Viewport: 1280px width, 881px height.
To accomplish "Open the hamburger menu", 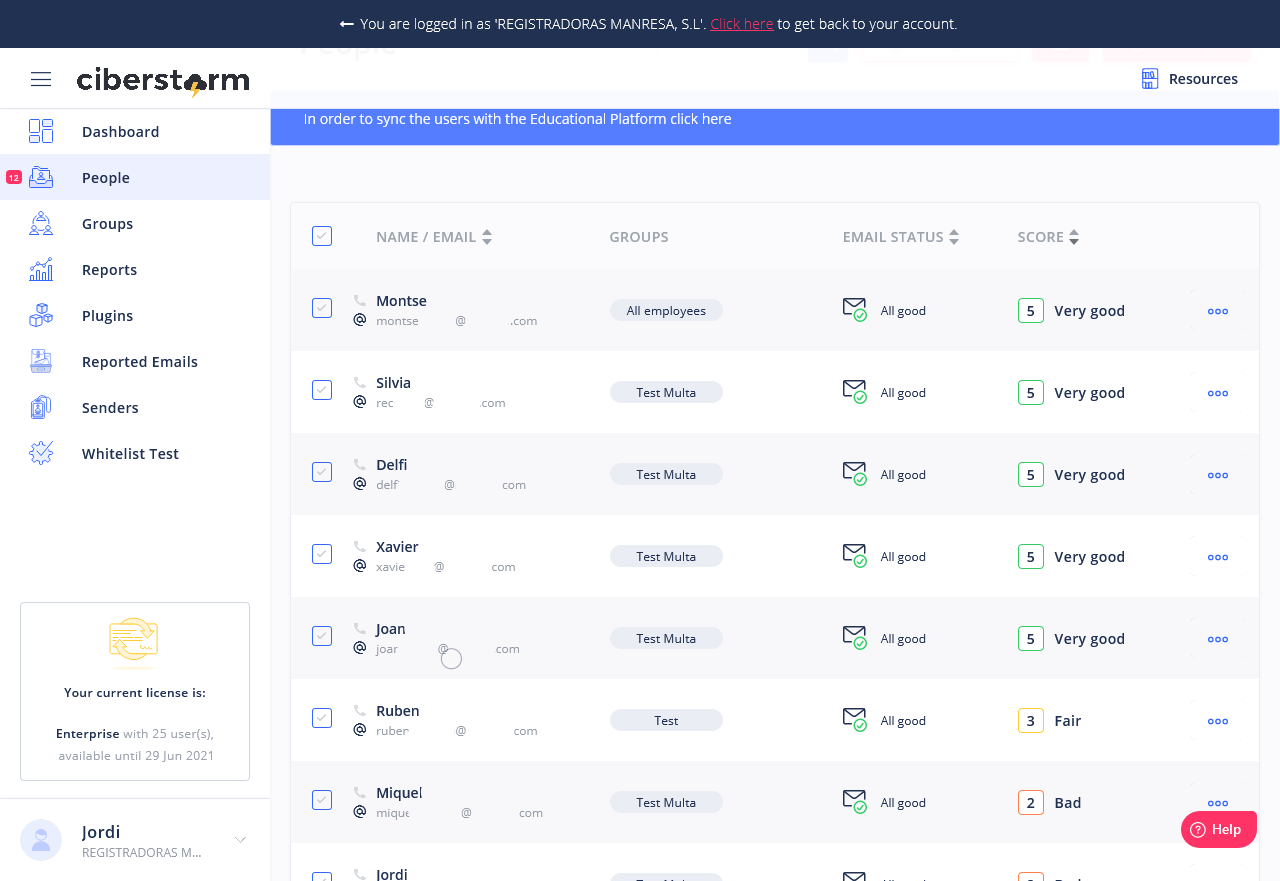I will point(41,79).
